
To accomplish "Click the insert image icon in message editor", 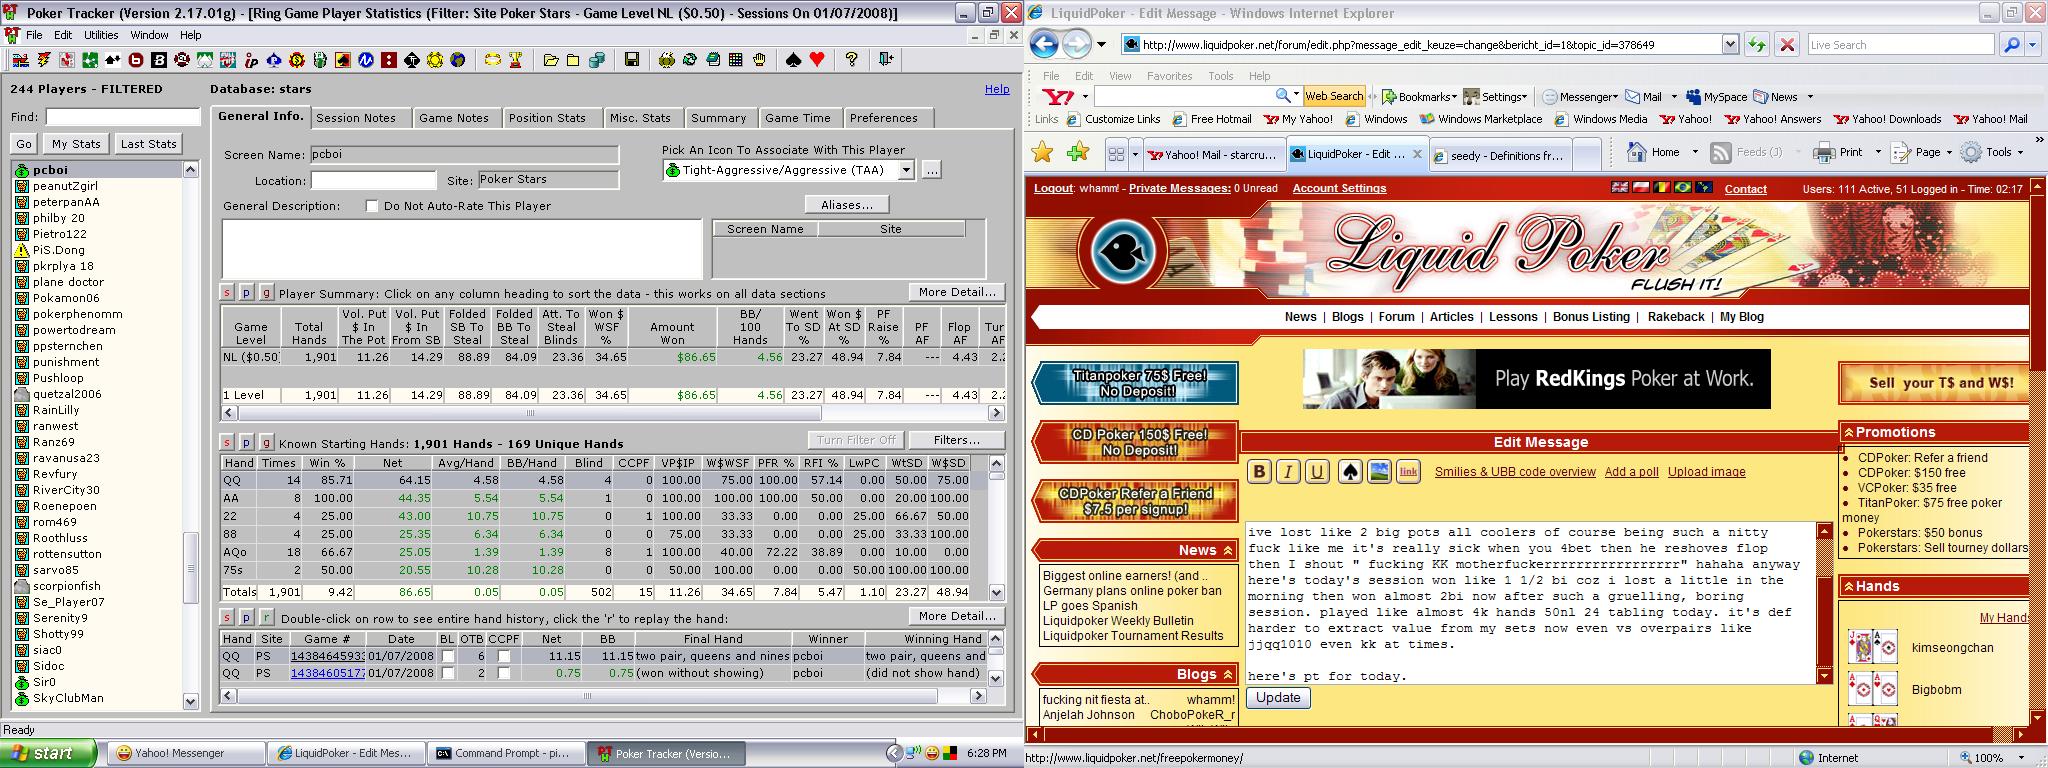I will (1379, 472).
